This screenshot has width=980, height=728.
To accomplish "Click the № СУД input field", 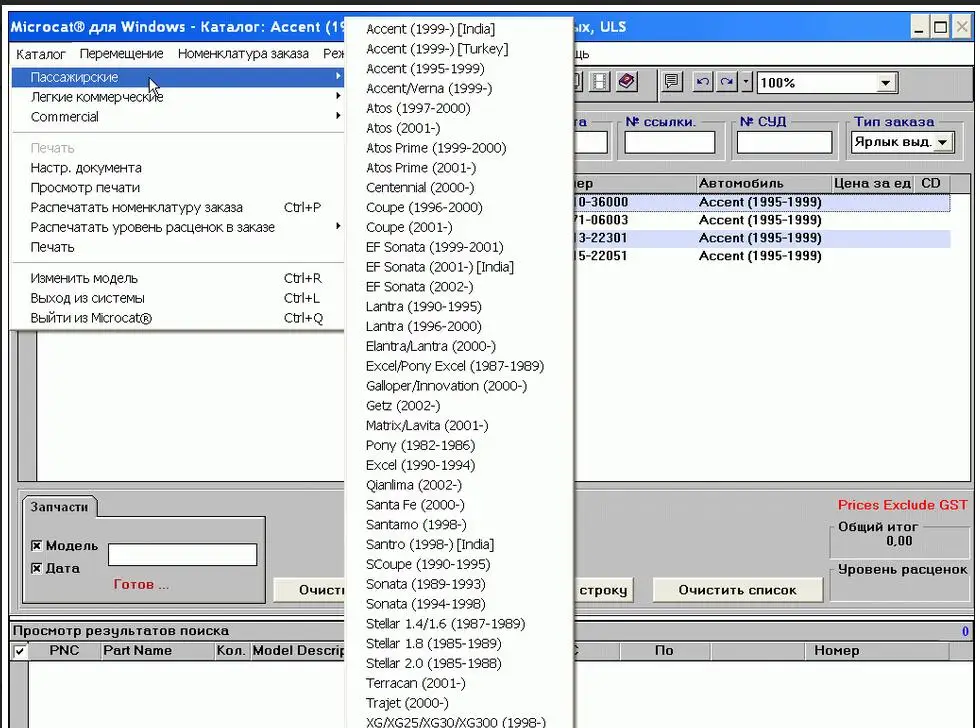I will (784, 142).
